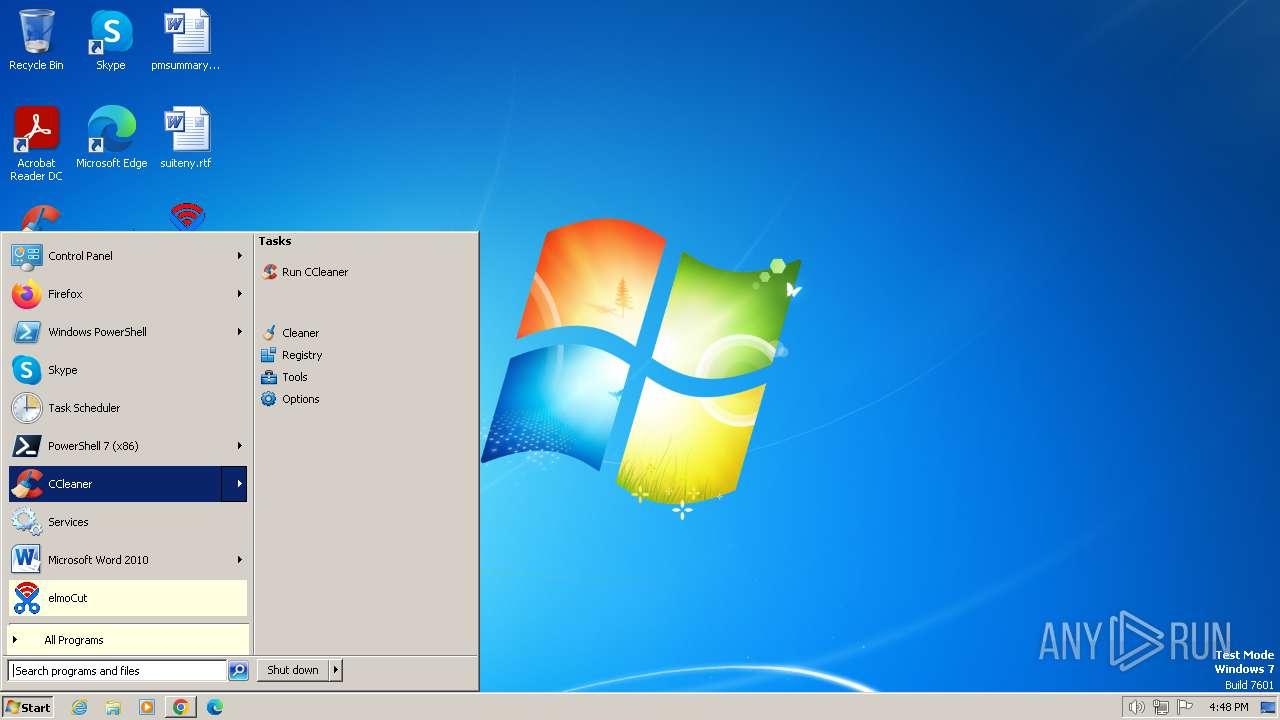Click the Tools toolbox icon

click(x=269, y=377)
